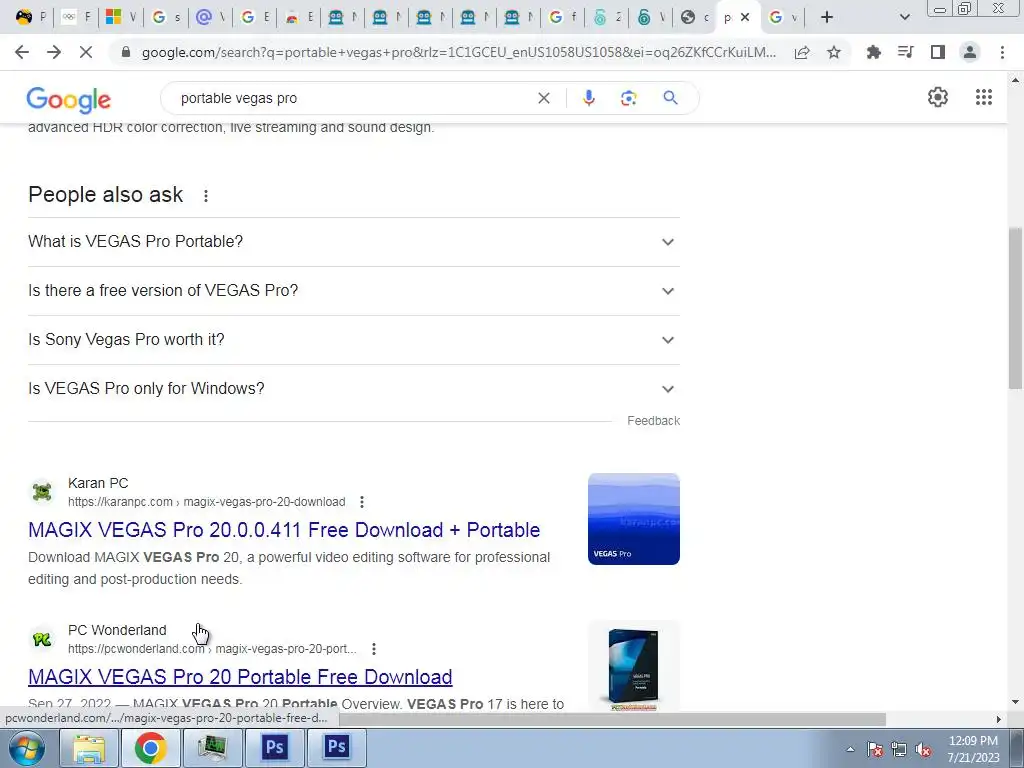Clear the search query with the X
Viewport: 1024px width, 768px height.
(543, 98)
